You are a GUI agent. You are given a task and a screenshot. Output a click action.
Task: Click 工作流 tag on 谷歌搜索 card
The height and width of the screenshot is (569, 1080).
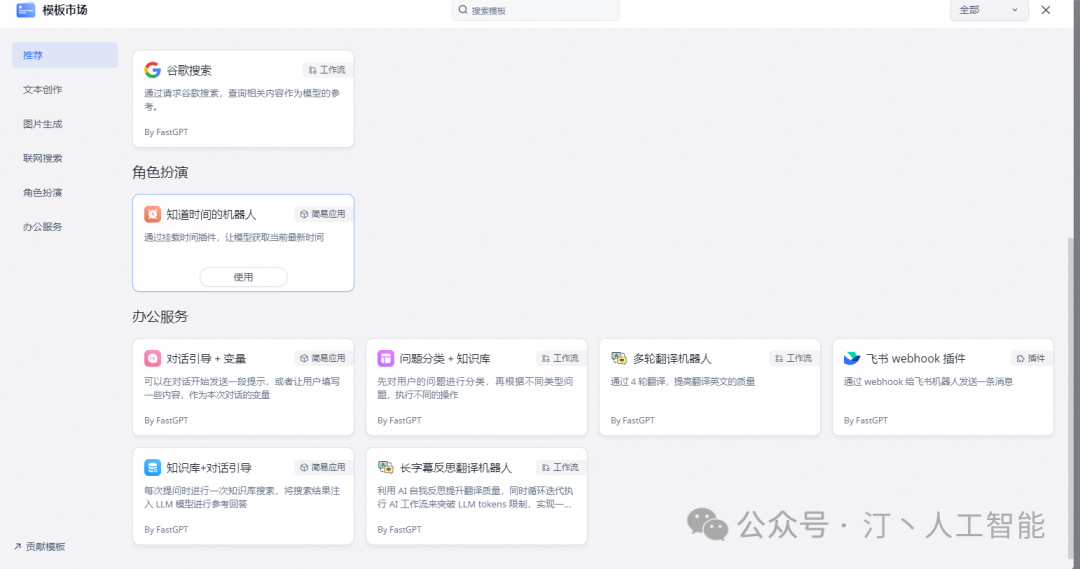[326, 70]
